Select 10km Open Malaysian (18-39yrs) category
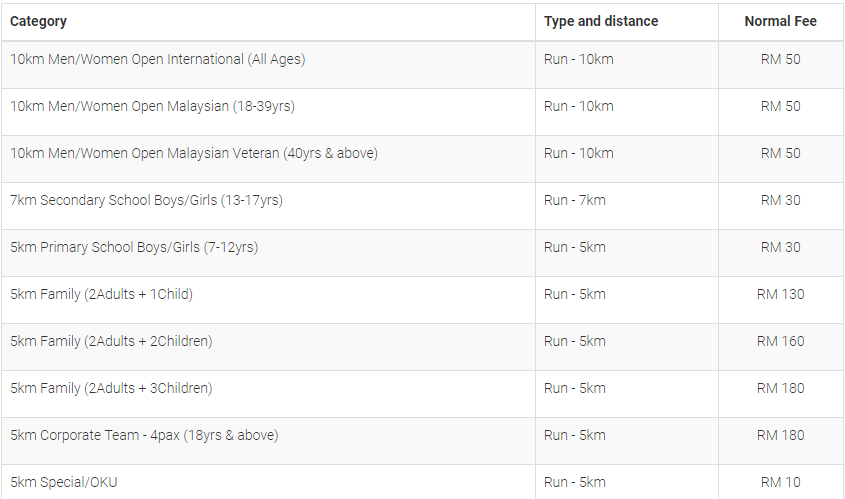Image resolution: width=845 pixels, height=499 pixels. 153,106
